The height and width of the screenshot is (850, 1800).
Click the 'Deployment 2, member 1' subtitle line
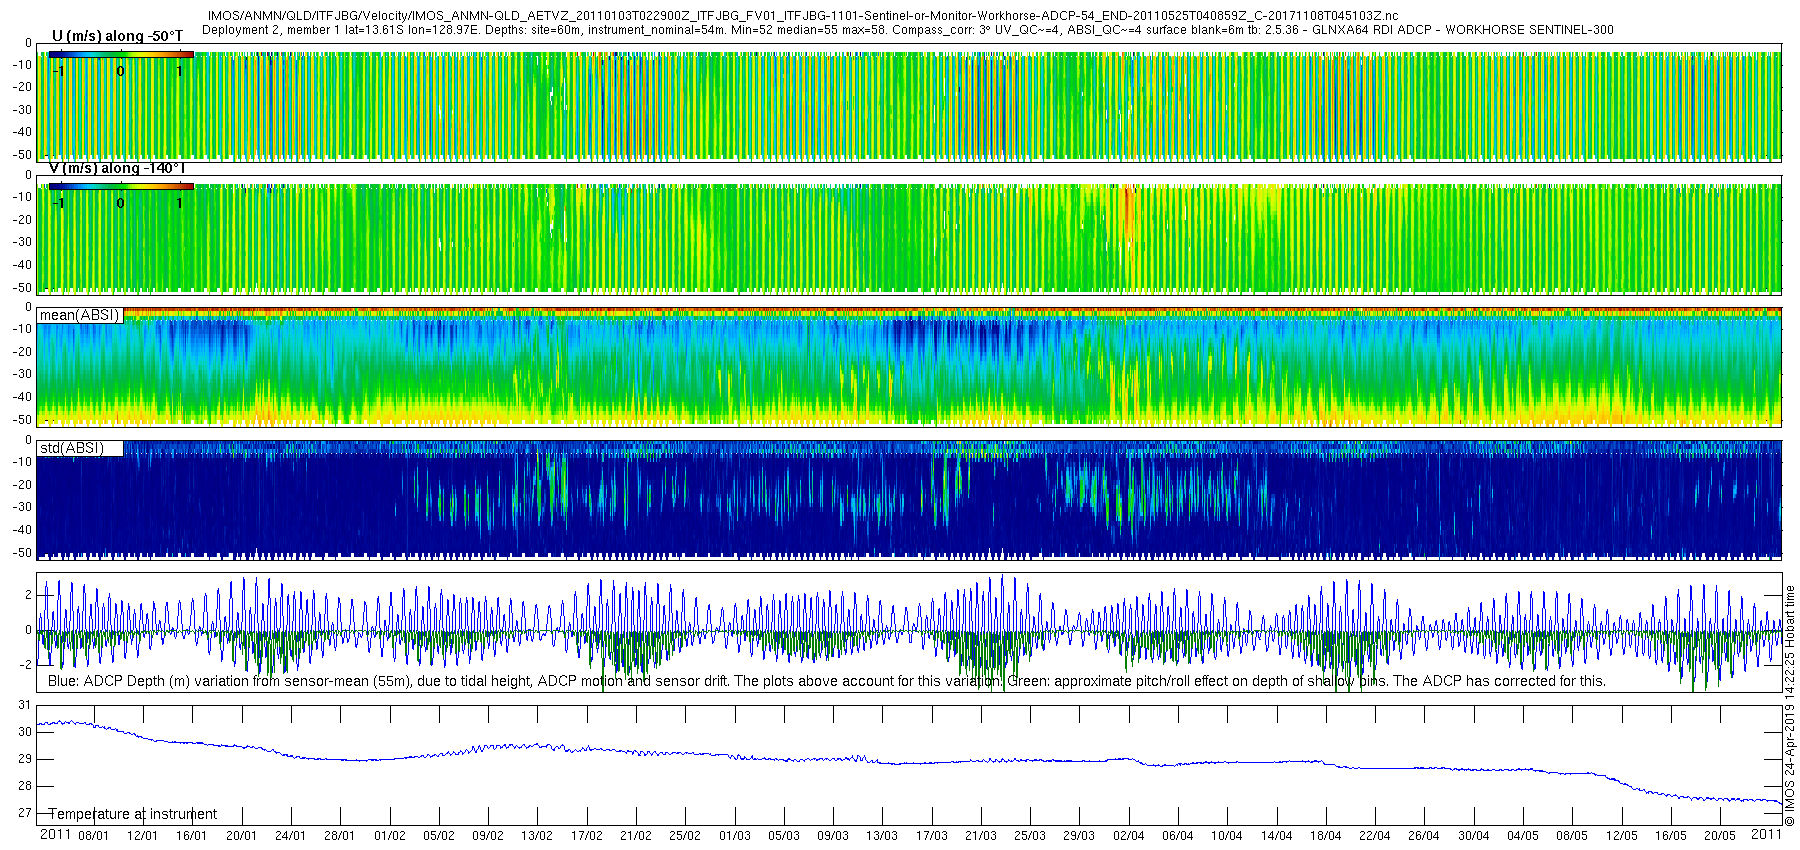click(x=907, y=30)
